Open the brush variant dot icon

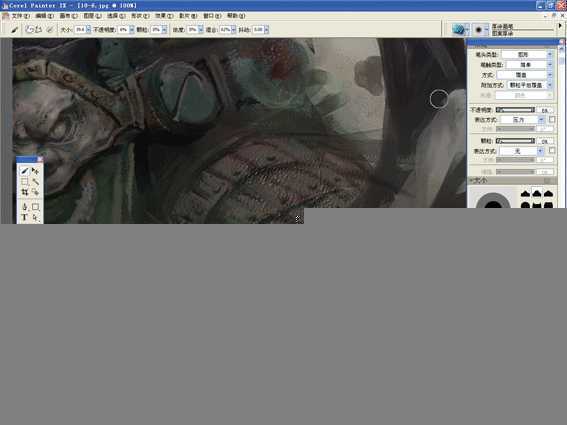coord(479,29)
